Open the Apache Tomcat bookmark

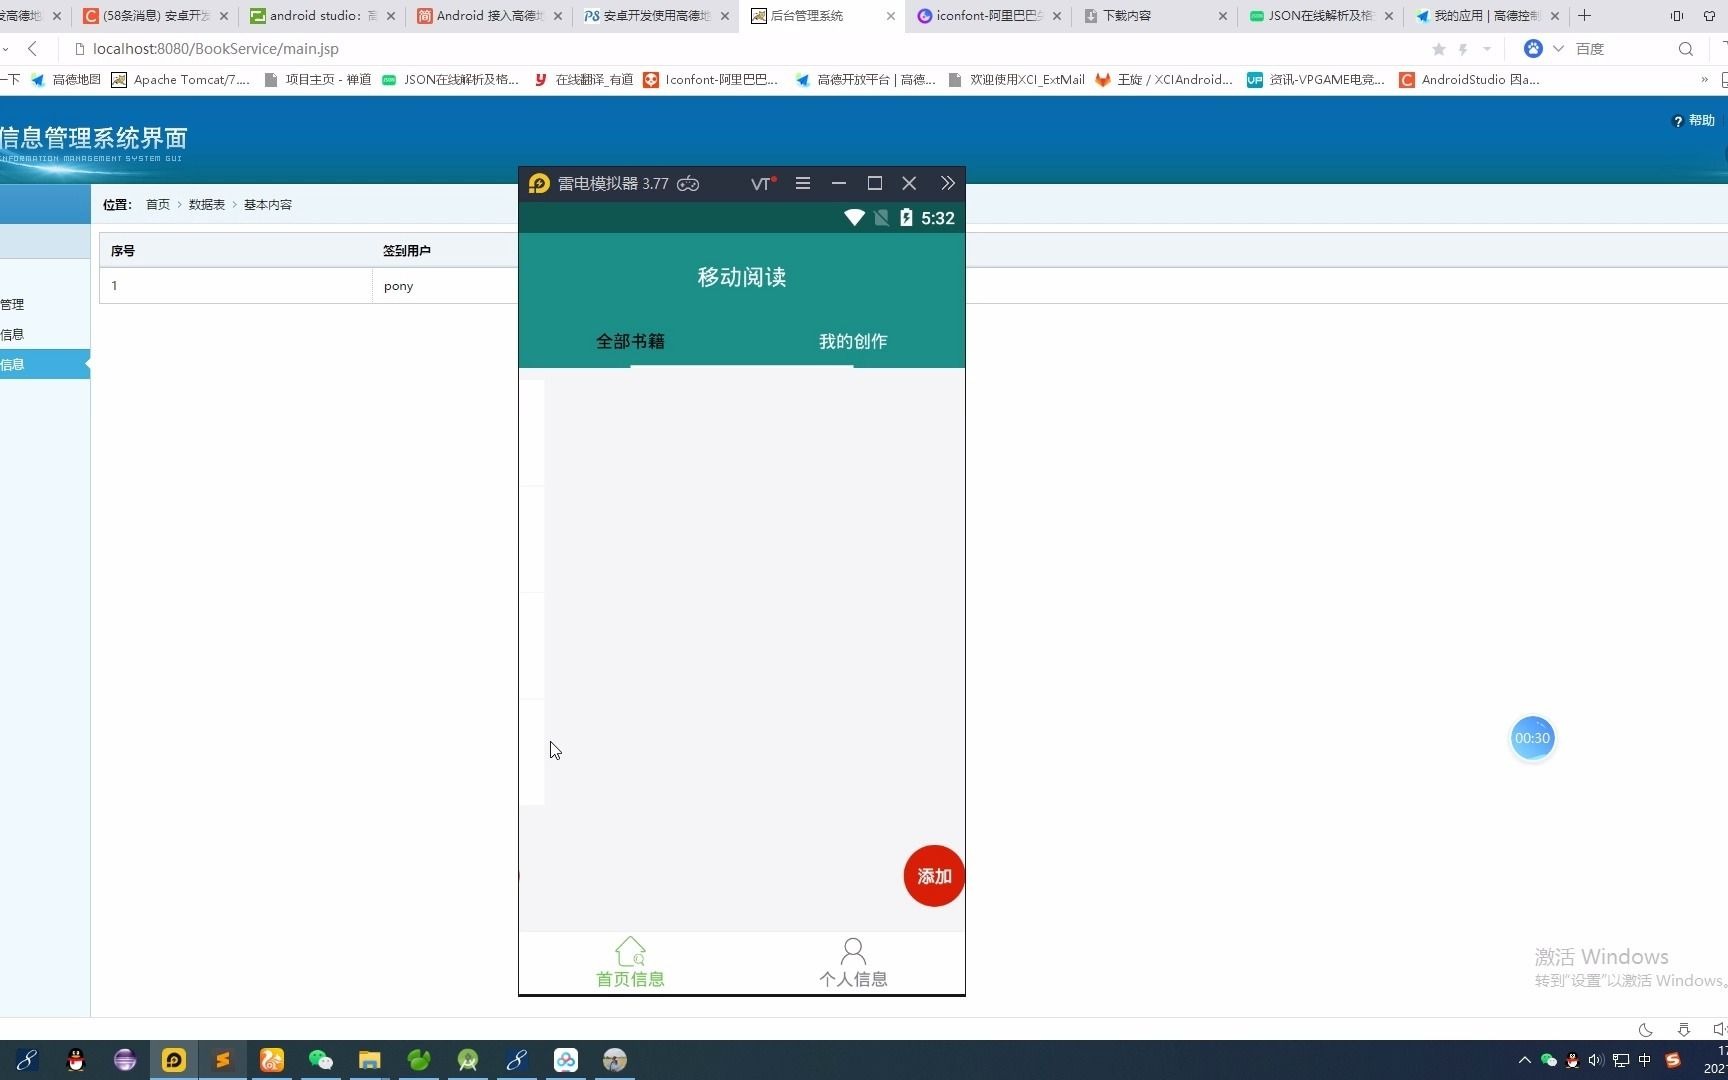click(x=181, y=80)
